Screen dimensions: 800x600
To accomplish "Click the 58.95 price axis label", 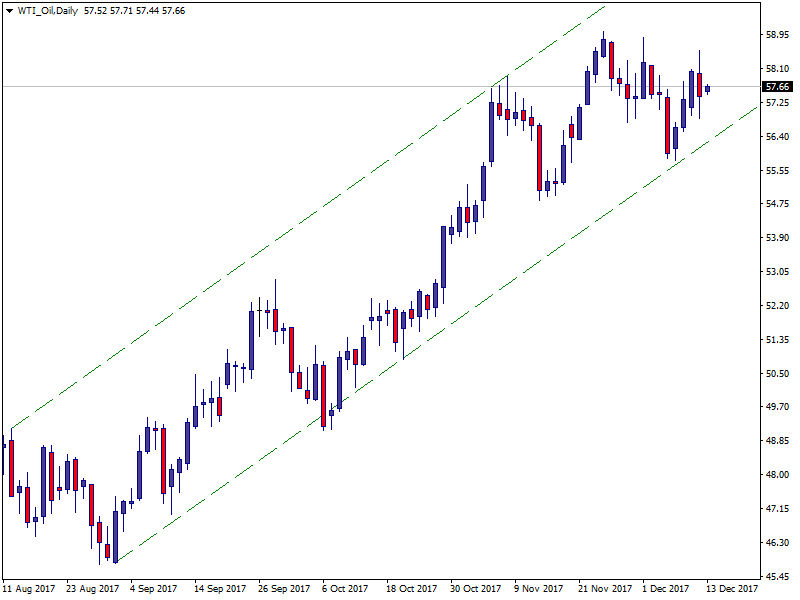I will (777, 34).
